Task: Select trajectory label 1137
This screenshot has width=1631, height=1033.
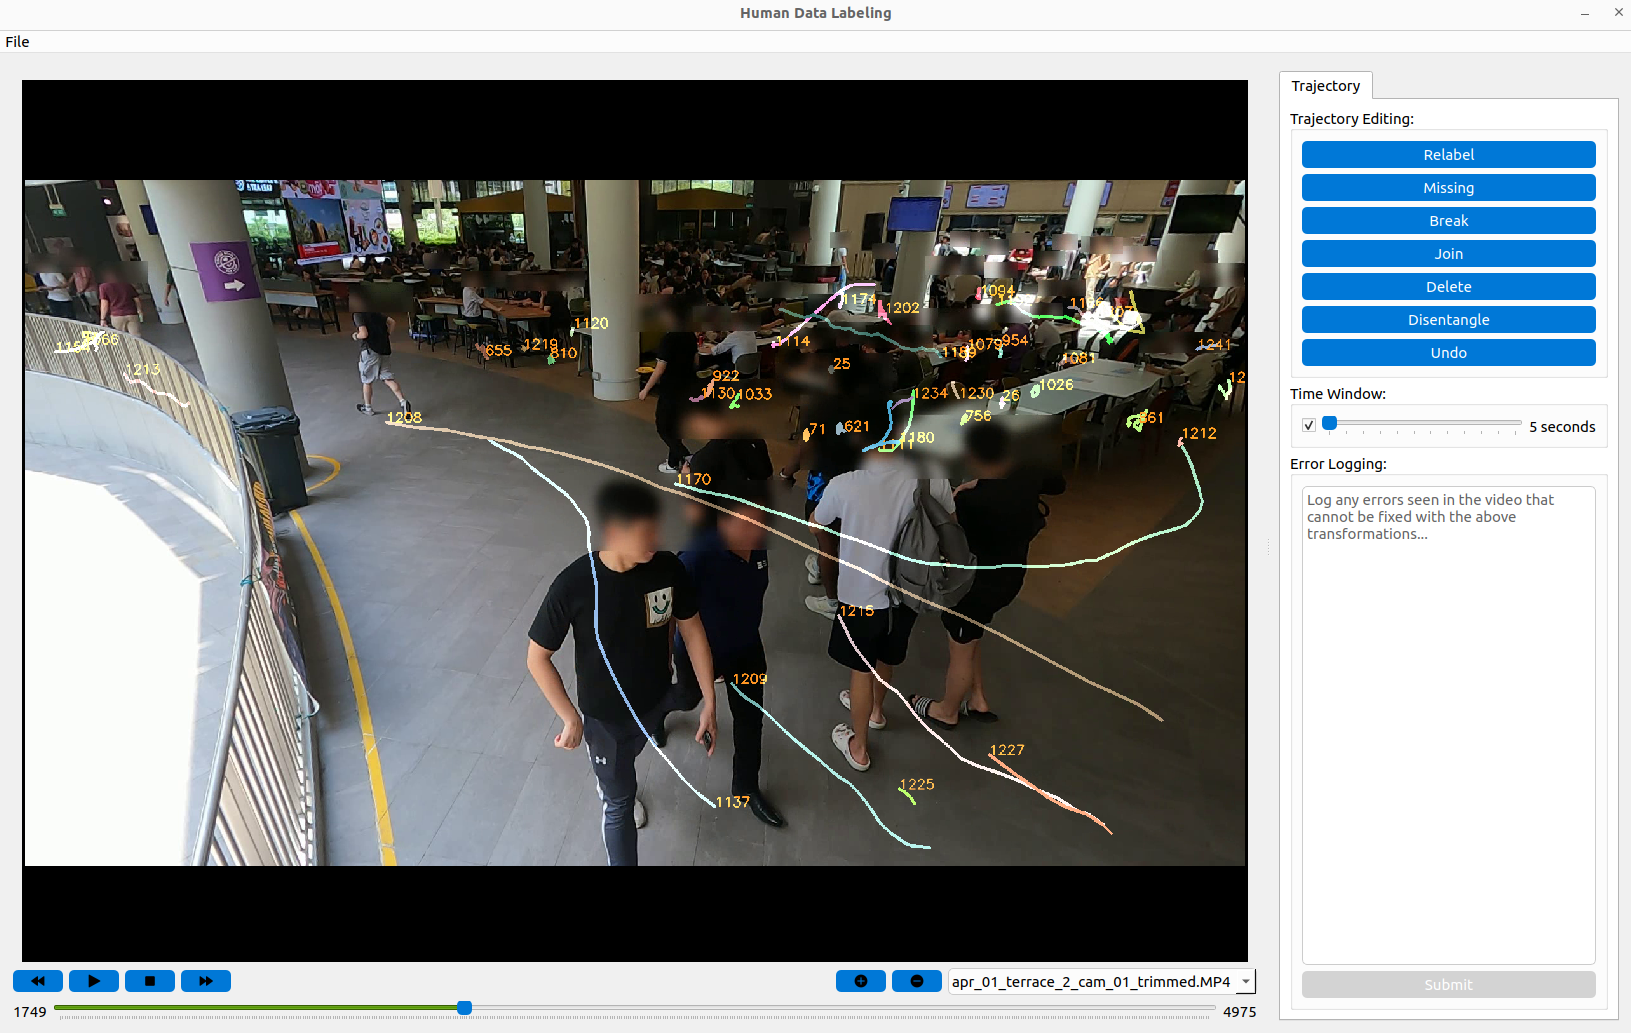Action: click(732, 802)
